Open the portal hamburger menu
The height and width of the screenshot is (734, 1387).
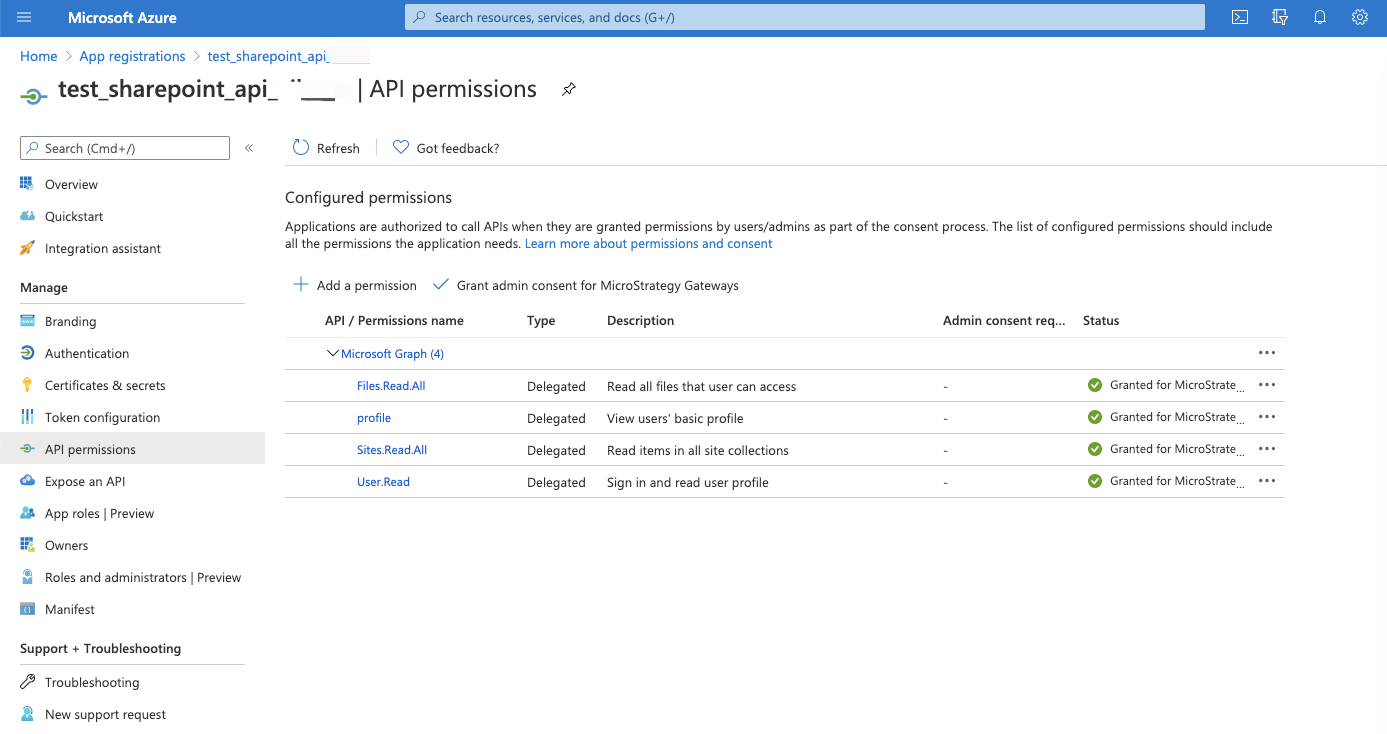(24, 16)
